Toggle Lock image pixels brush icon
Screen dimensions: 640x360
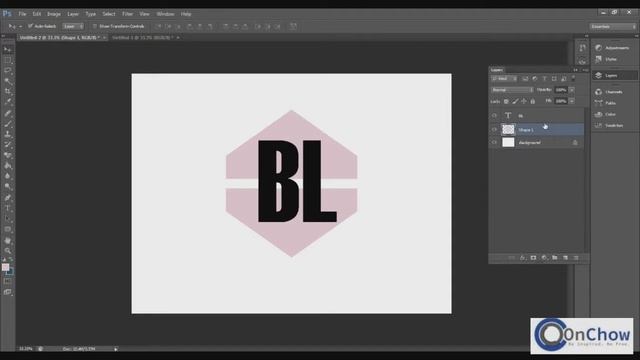click(515, 101)
